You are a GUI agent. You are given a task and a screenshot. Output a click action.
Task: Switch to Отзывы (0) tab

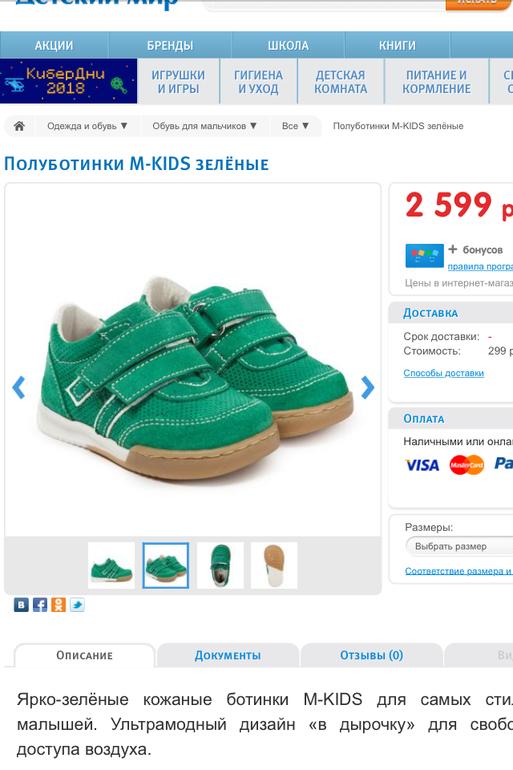tap(372, 655)
